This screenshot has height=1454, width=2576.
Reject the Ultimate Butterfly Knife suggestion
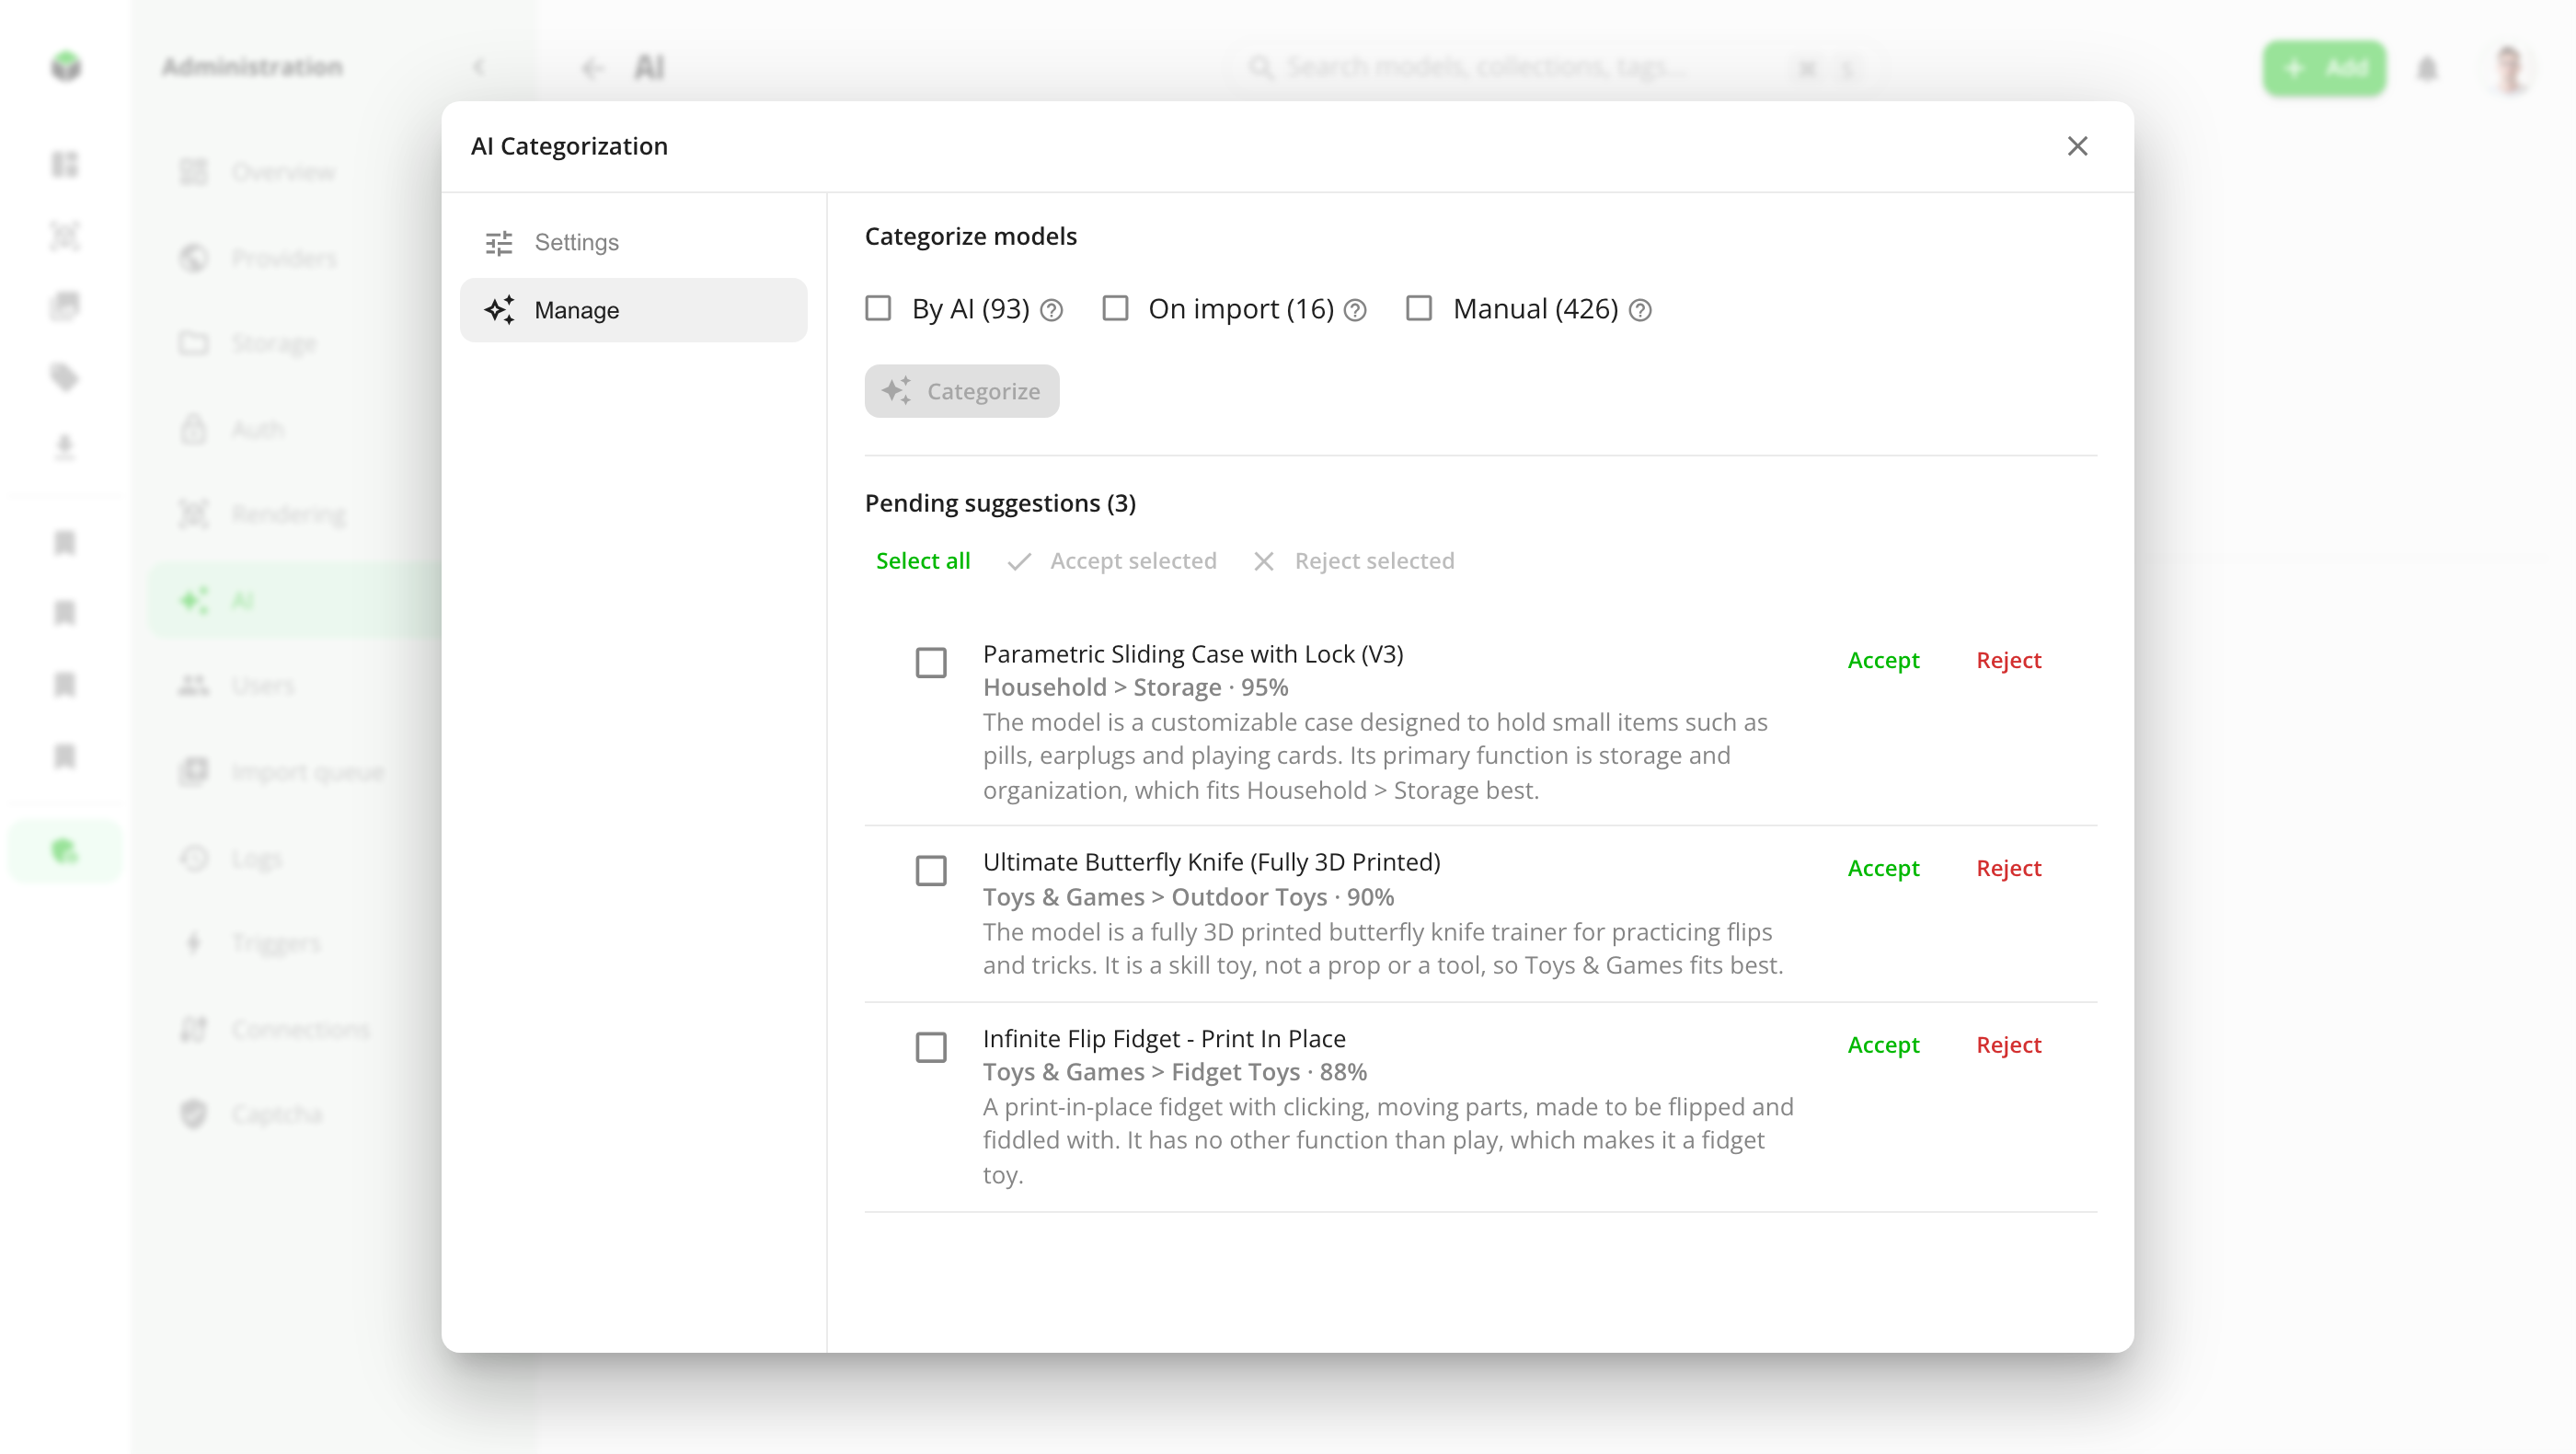coord(2008,868)
